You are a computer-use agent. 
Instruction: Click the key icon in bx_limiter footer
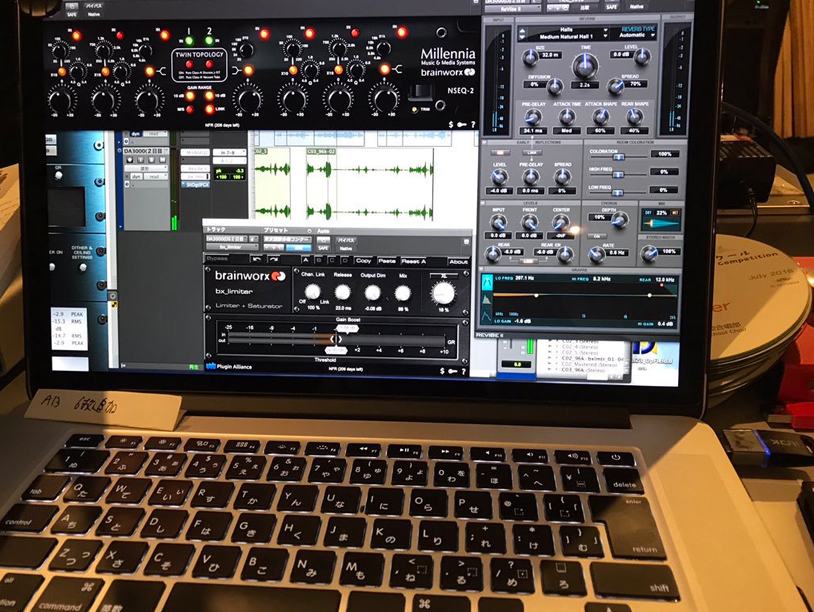point(453,371)
